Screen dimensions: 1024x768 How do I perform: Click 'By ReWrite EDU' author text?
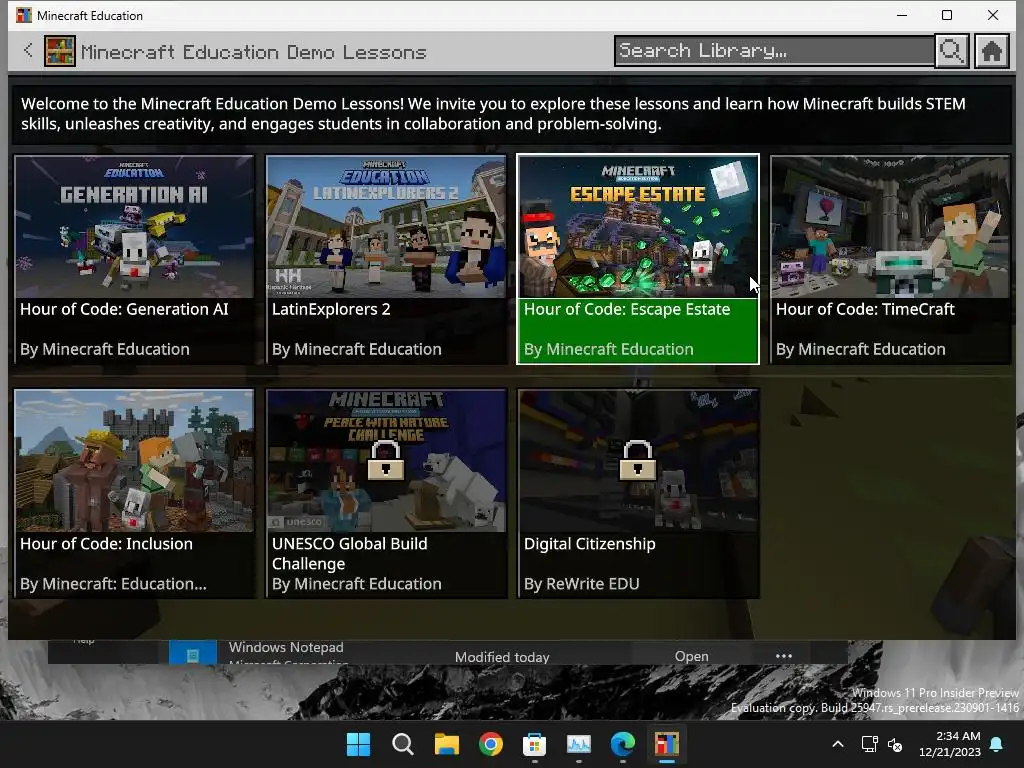click(581, 584)
